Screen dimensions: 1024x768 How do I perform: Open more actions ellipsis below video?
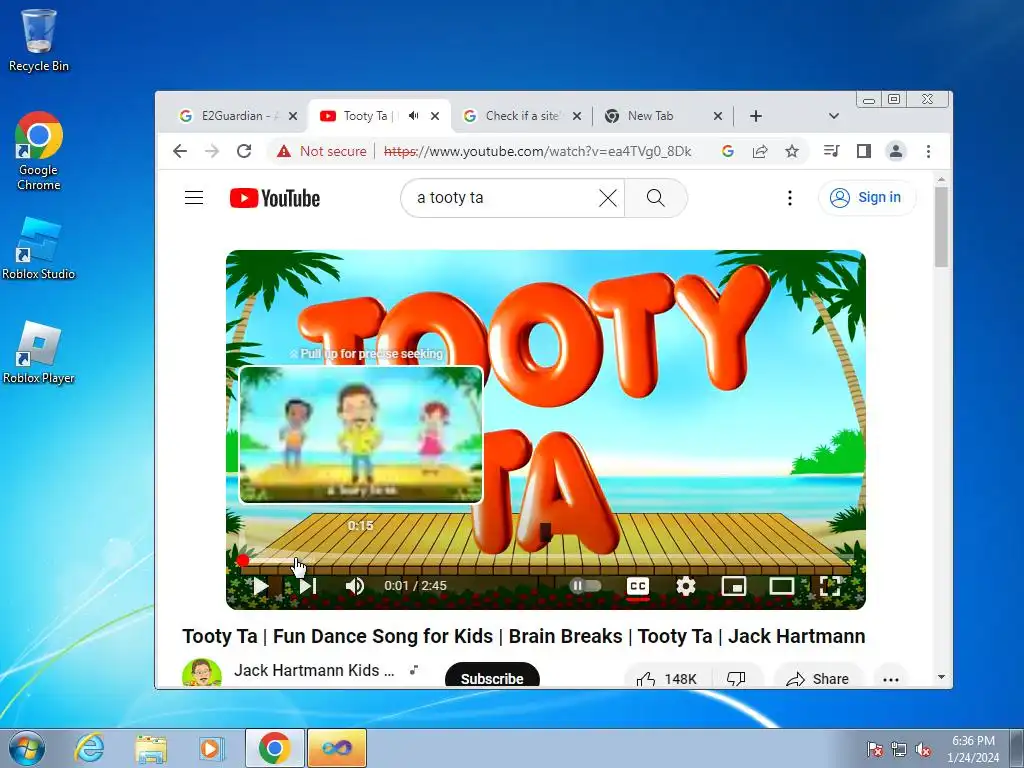pos(891,679)
